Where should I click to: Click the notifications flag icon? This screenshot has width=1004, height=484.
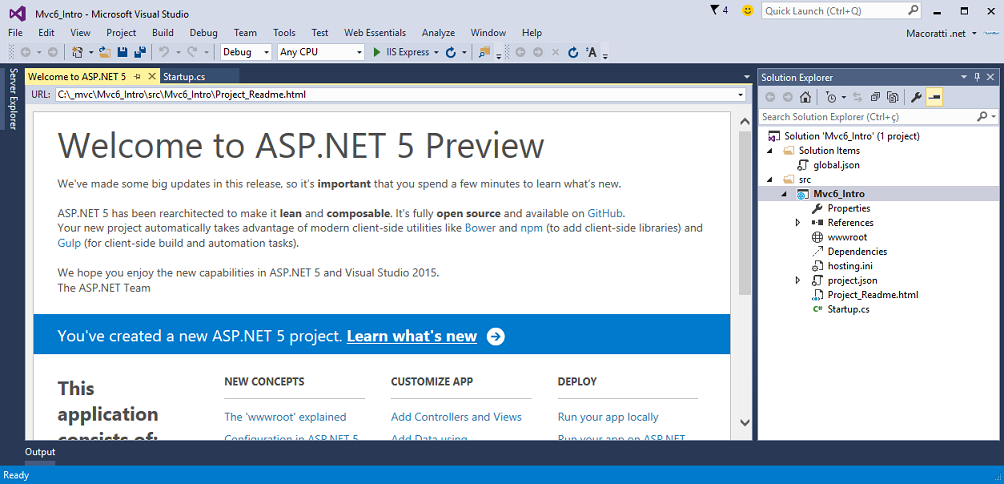(x=715, y=10)
